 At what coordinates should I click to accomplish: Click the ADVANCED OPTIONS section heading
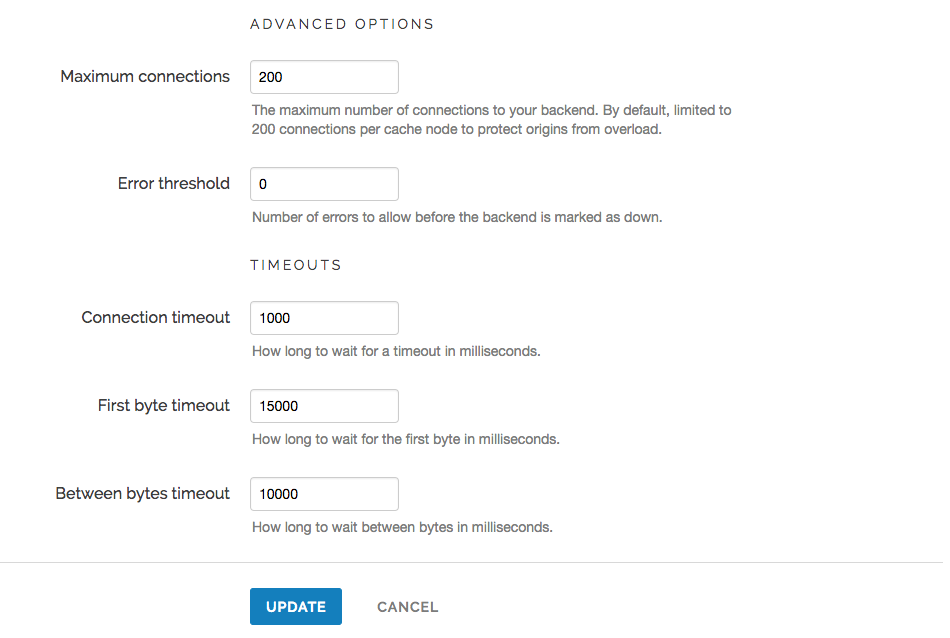point(342,24)
